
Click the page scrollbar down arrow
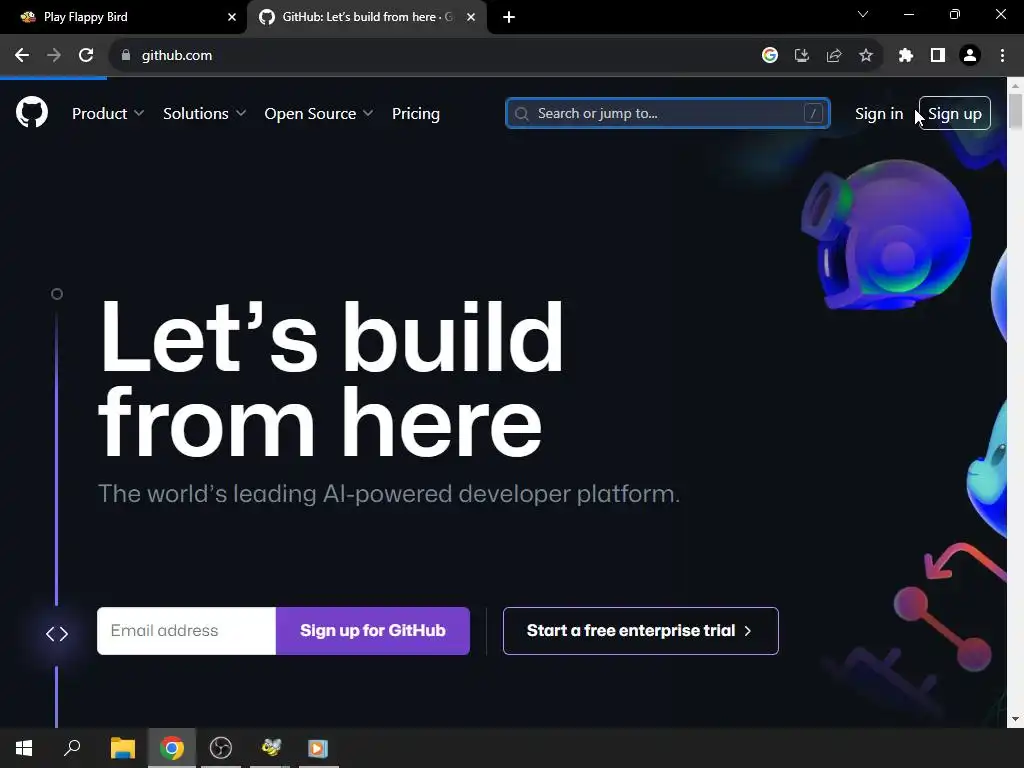point(1016,719)
